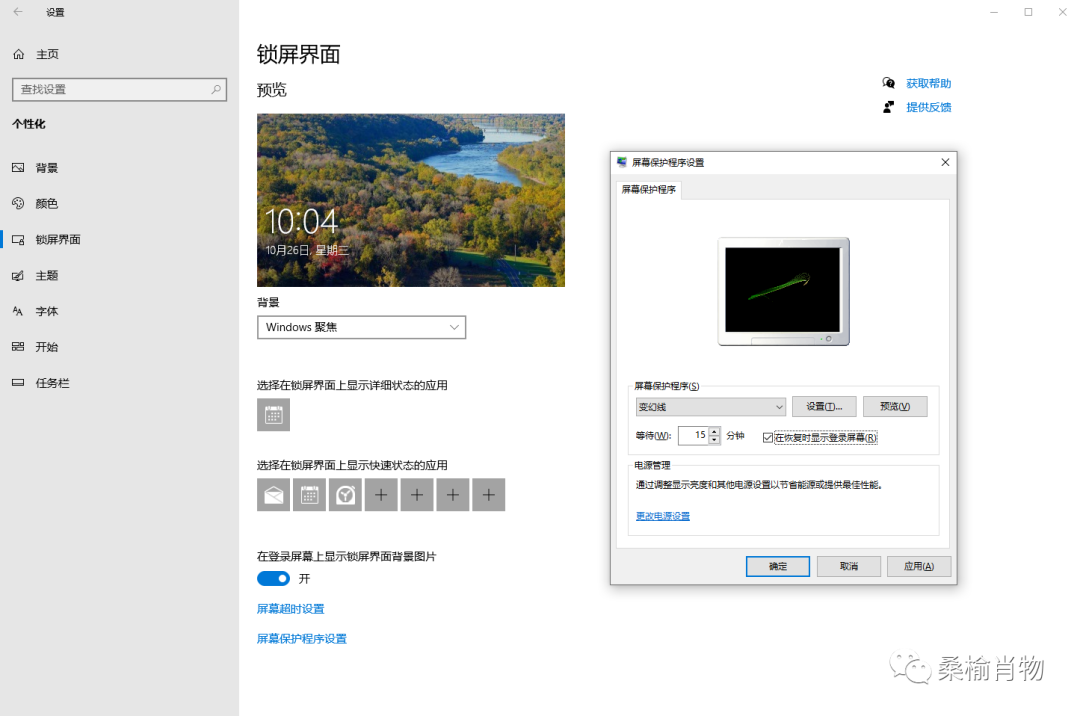Click the screensaver monitor preview
Image resolution: width=1080 pixels, height=716 pixels.
(783, 291)
